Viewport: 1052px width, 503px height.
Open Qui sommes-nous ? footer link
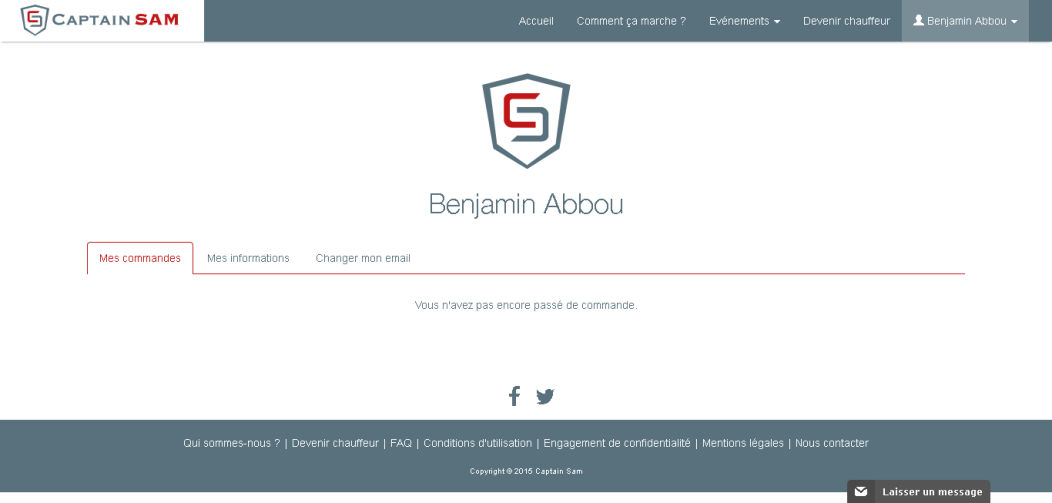pyautogui.click(x=231, y=443)
